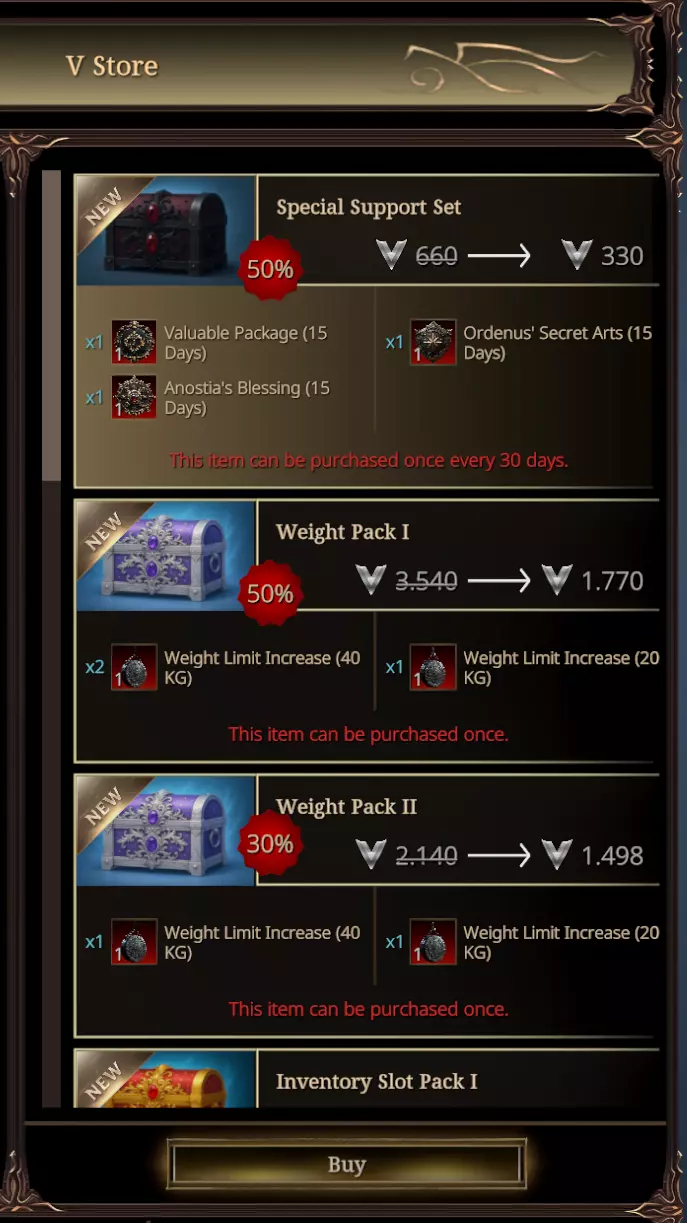Click the Anostia's Blessing item icon
Viewport: 687px width, 1223px height.
point(134,397)
